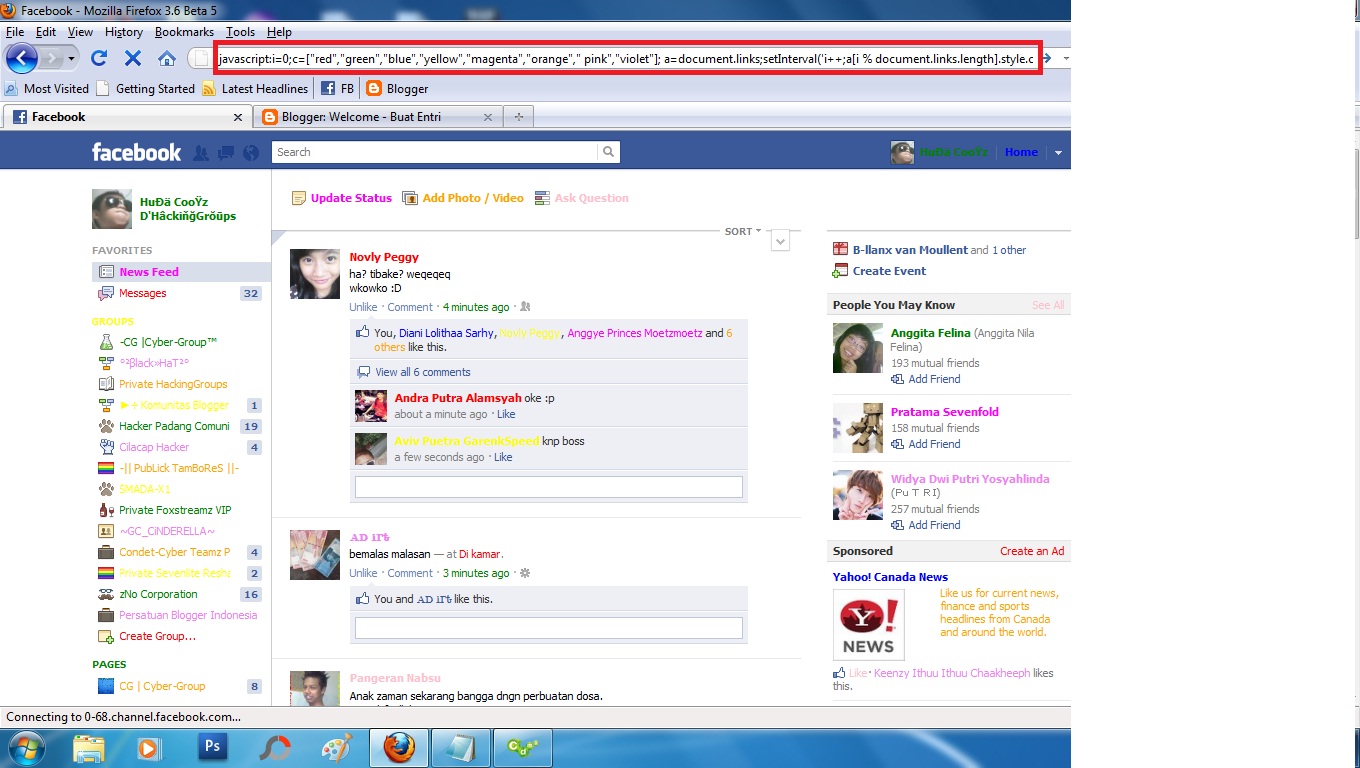Click the Create an Ad link

click(x=1032, y=551)
